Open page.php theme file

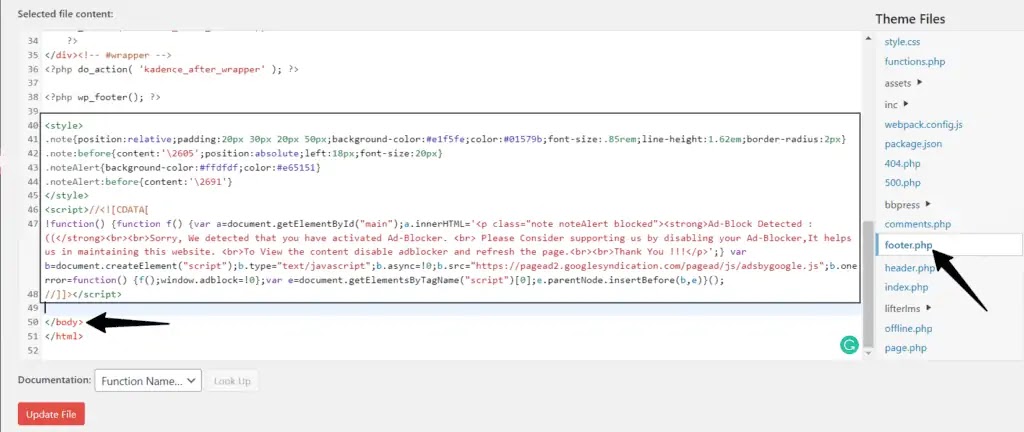pyautogui.click(x=905, y=348)
